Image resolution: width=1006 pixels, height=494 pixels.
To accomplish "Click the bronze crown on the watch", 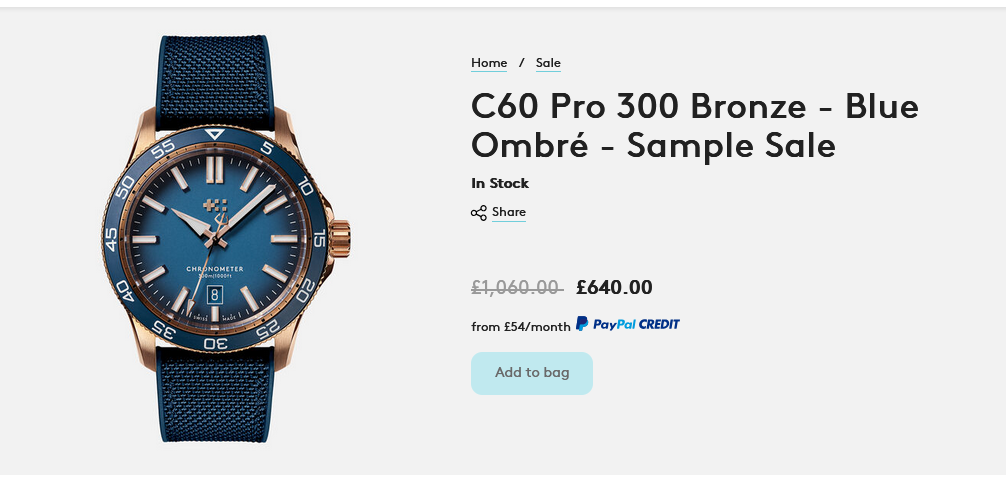I will [344, 238].
